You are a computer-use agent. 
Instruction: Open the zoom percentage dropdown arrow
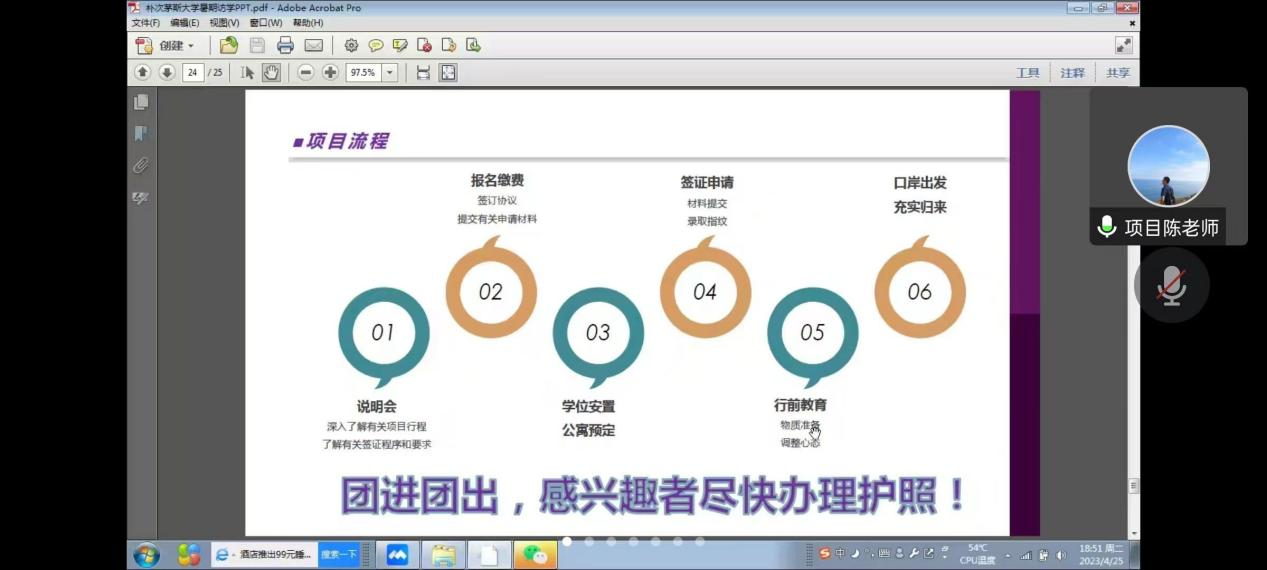point(389,72)
